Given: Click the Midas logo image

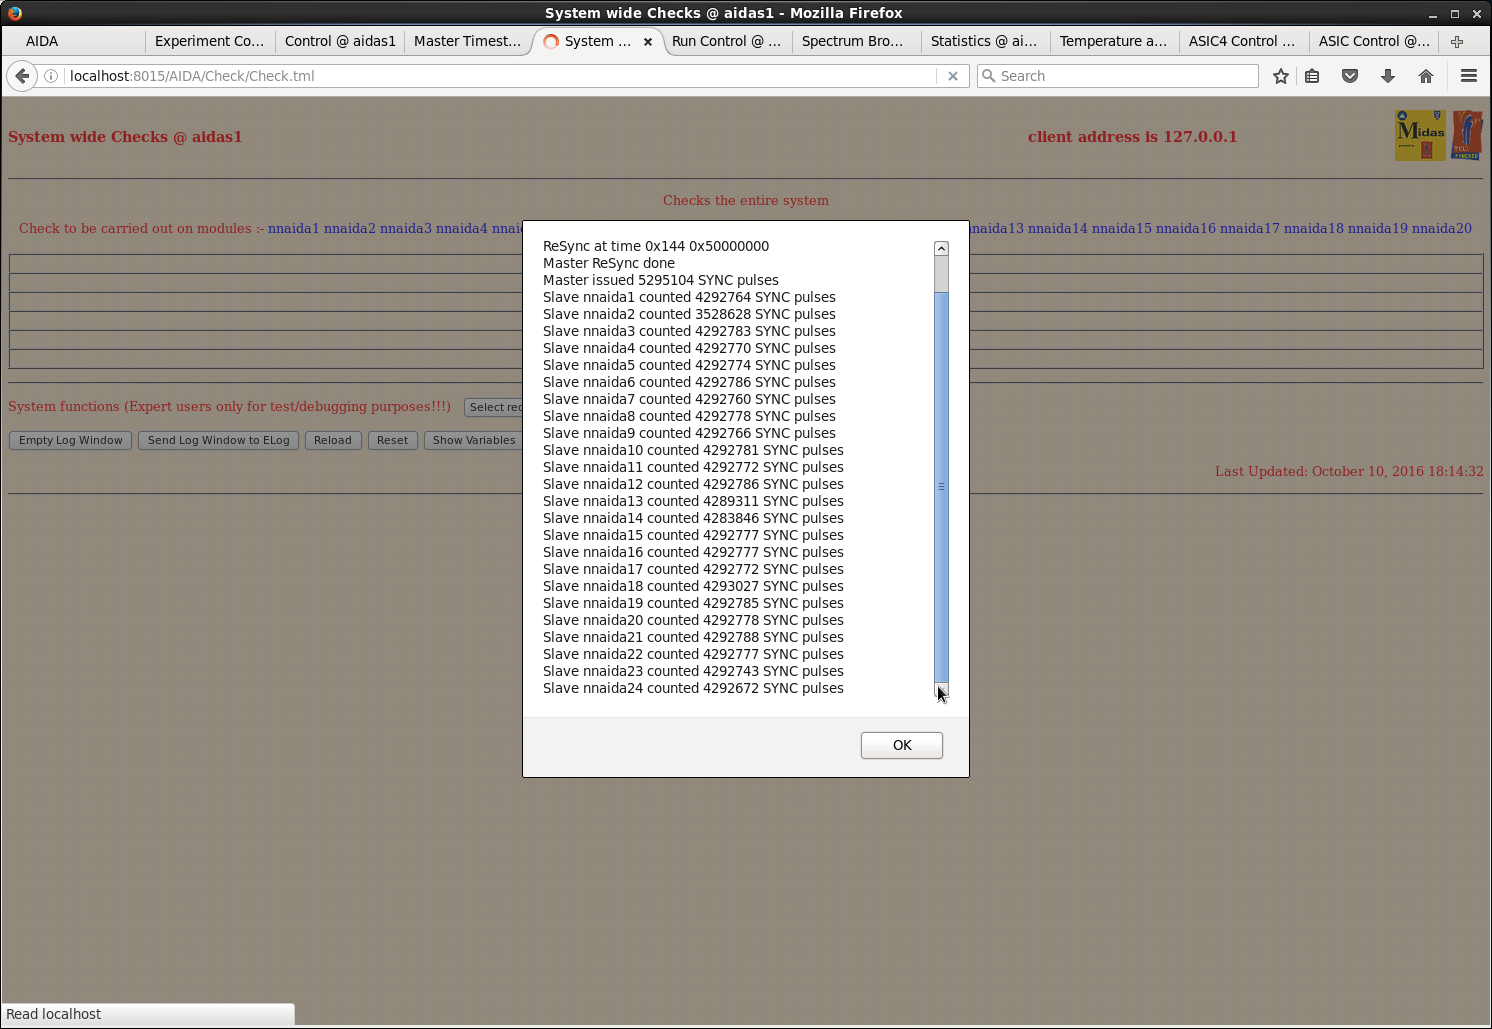Looking at the screenshot, I should point(1420,135).
